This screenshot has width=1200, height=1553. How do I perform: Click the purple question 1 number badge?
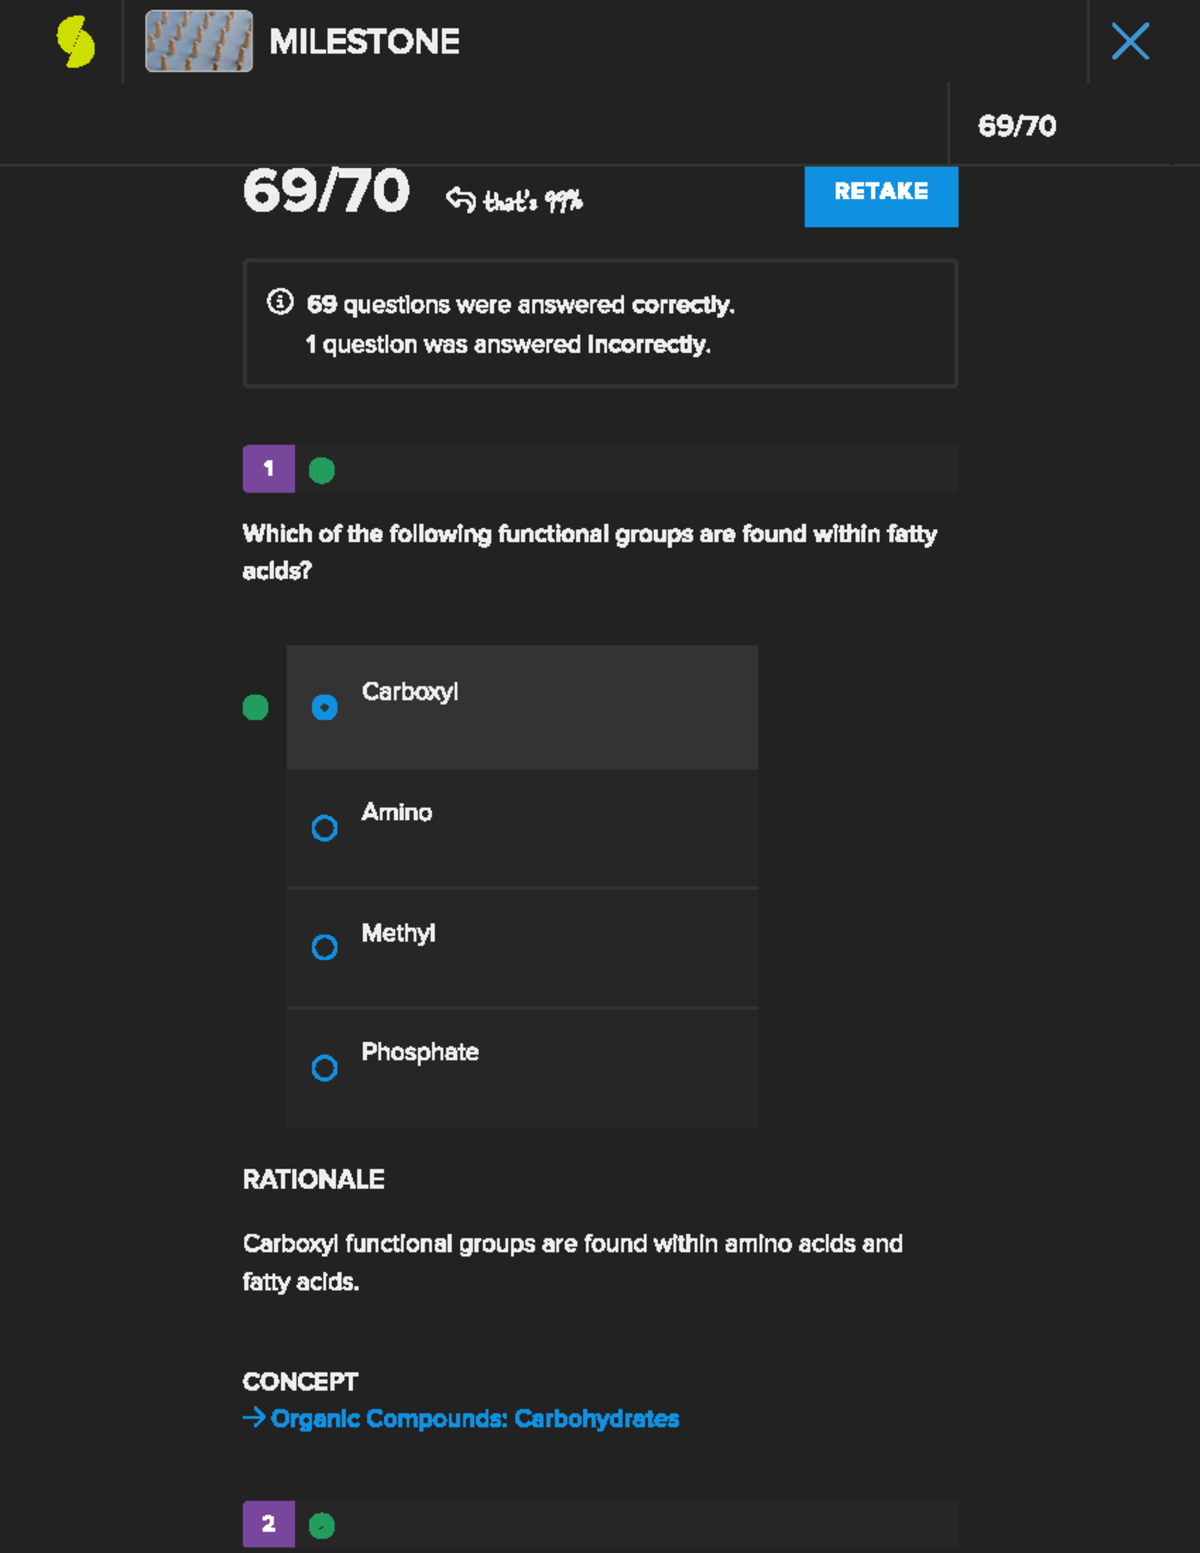[x=268, y=469]
